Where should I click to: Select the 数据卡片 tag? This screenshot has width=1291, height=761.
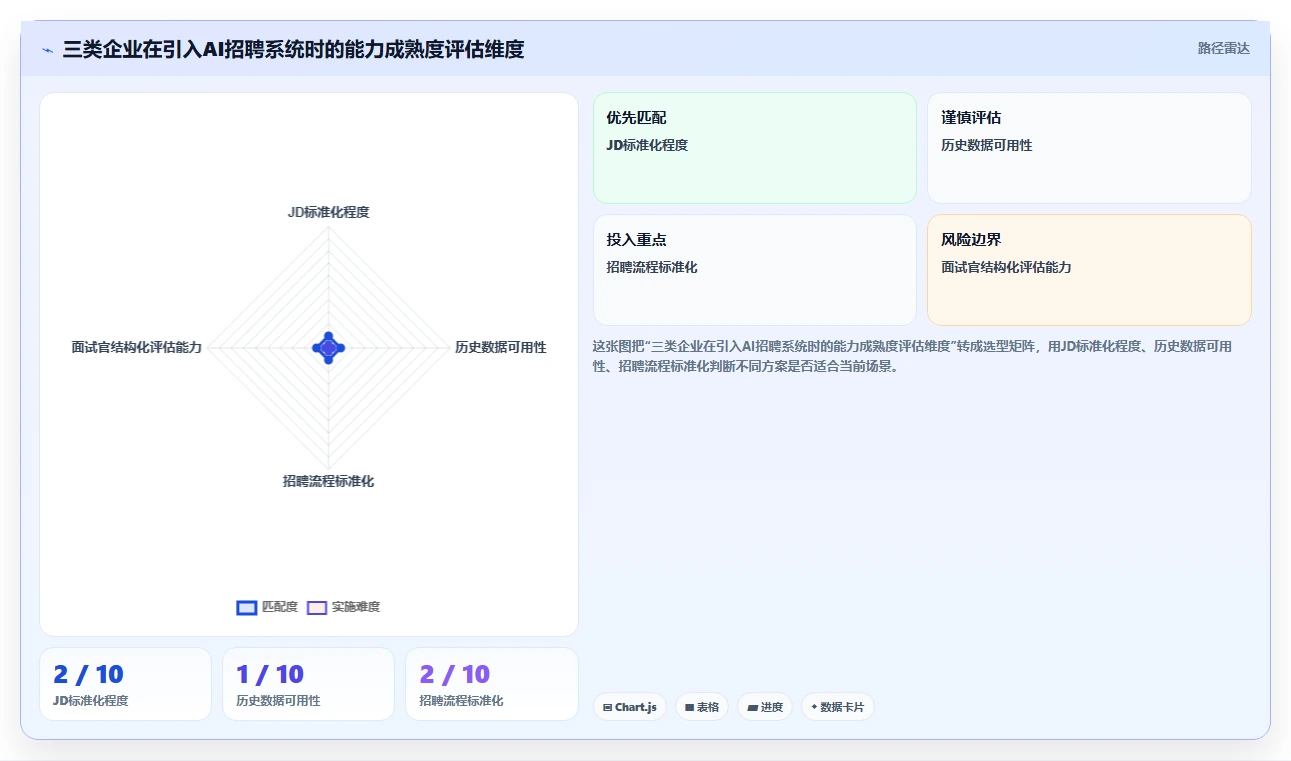tap(838, 707)
